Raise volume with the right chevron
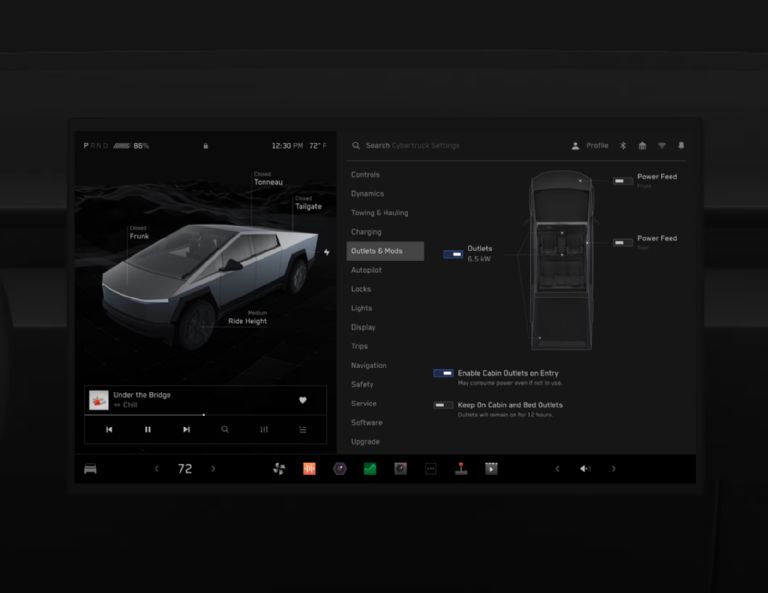The width and height of the screenshot is (768, 593). (613, 469)
